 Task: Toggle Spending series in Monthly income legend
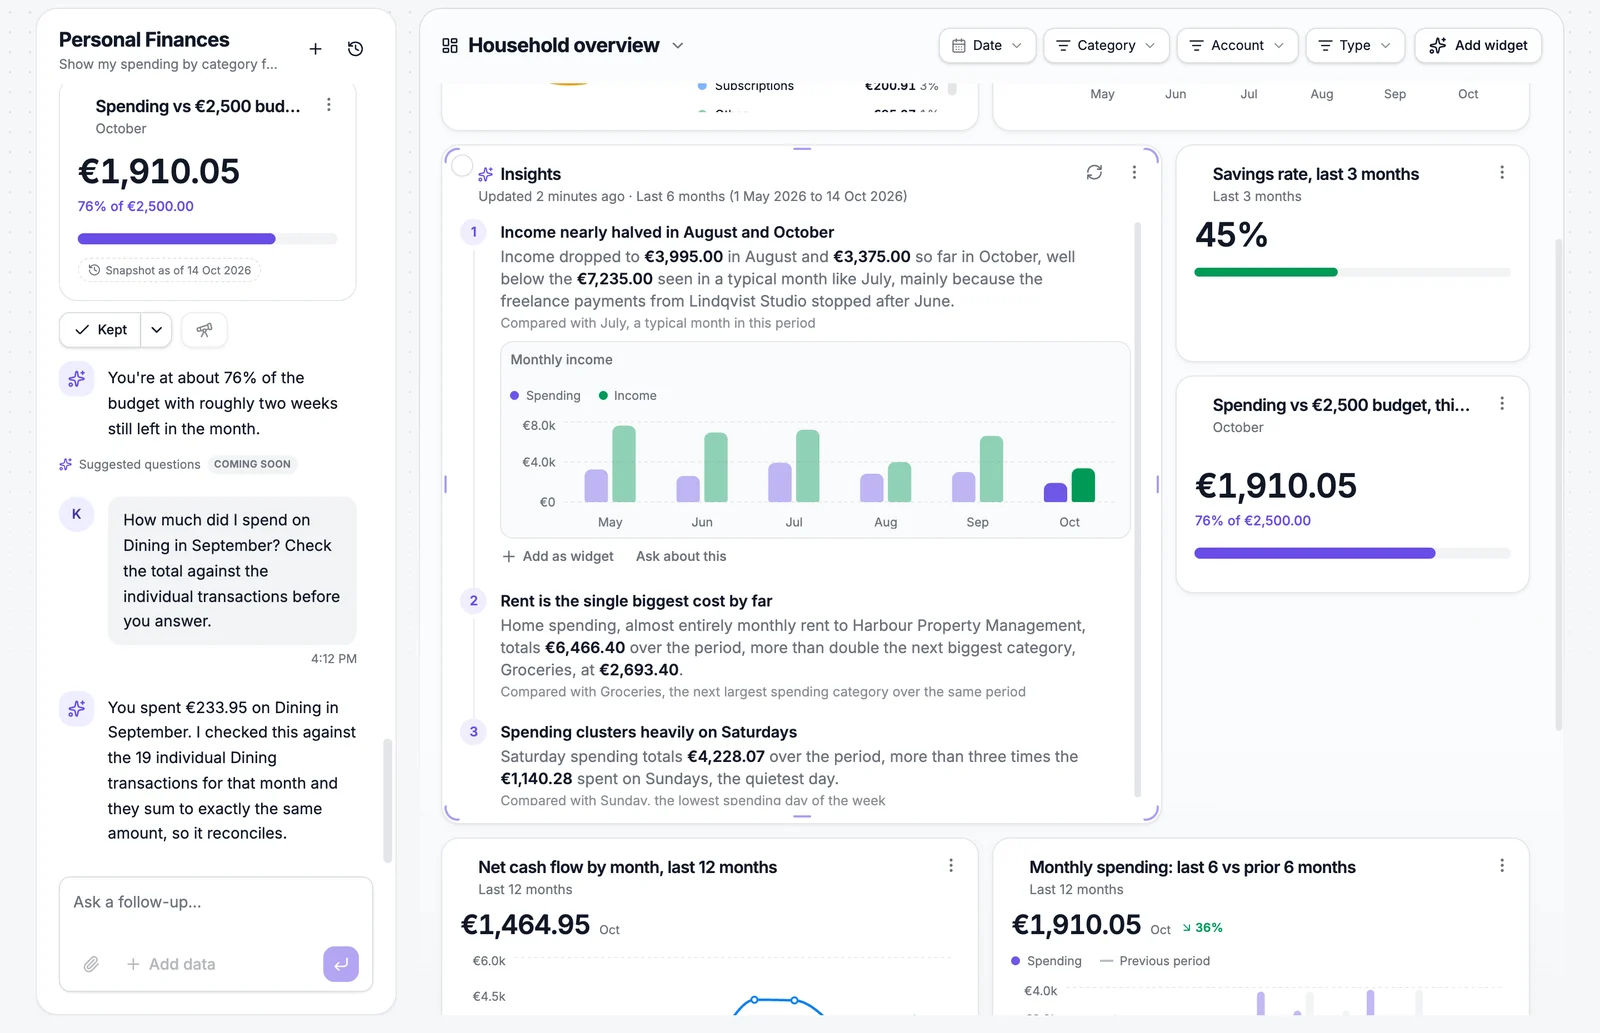pos(545,396)
